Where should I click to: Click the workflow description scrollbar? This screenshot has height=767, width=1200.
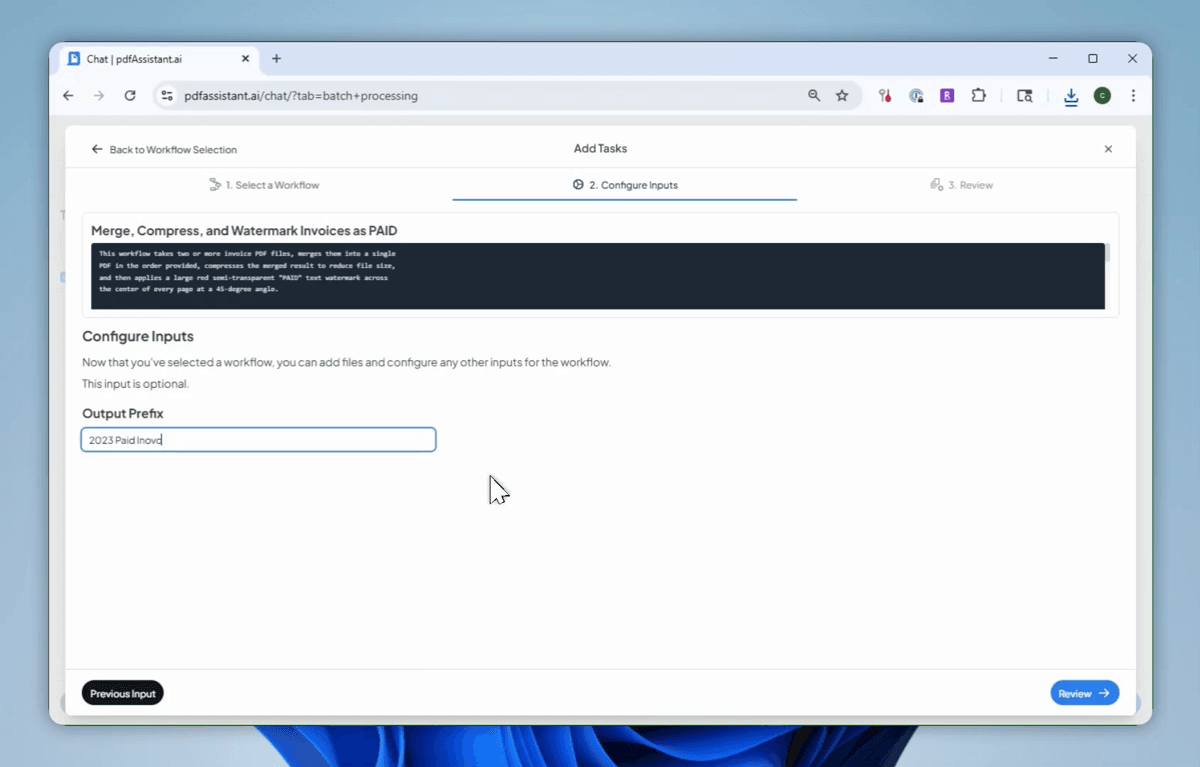pos(1108,252)
